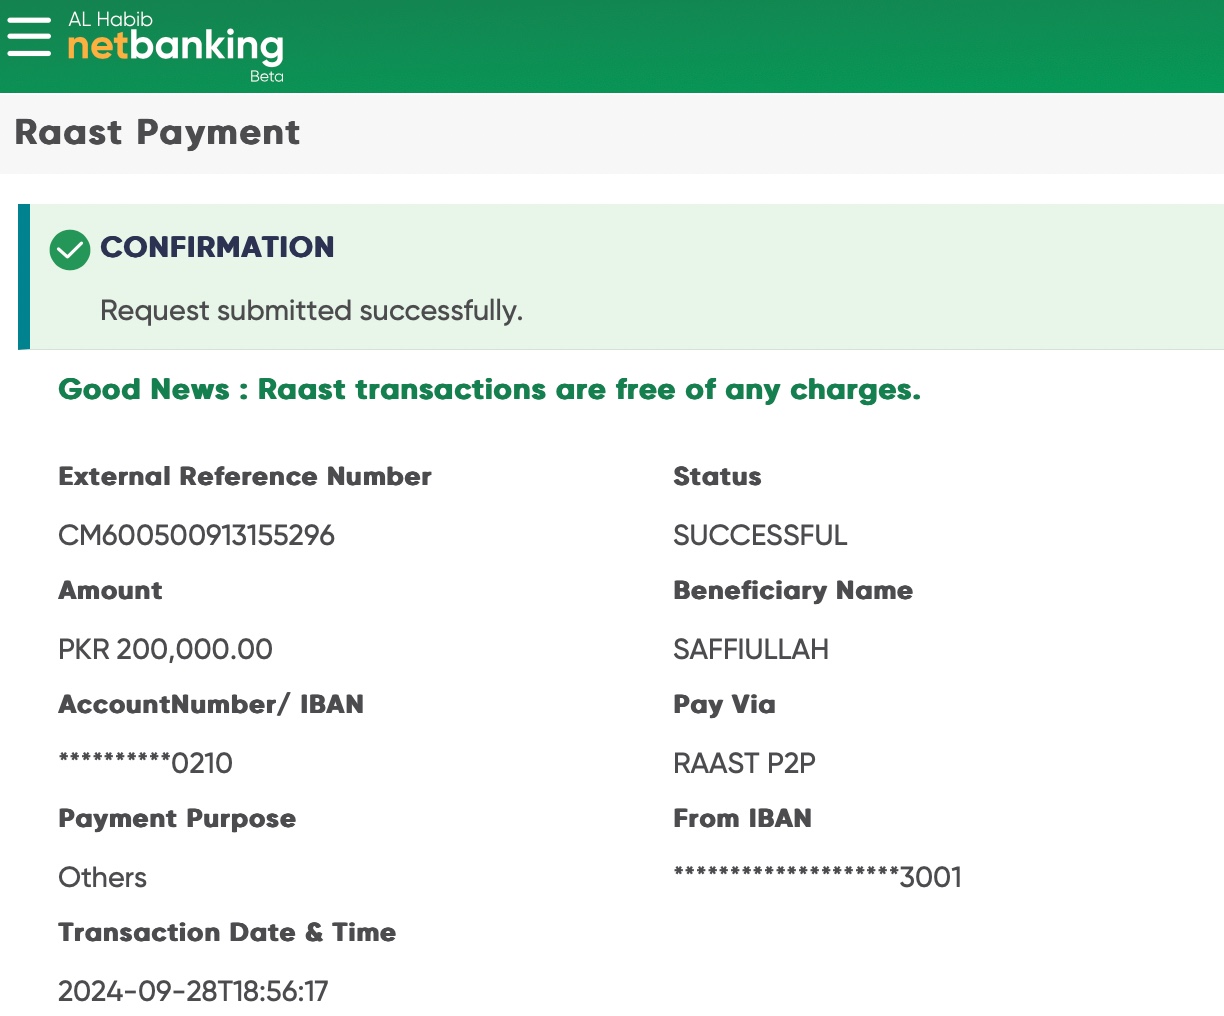Click the Good News free charges notice

pyautogui.click(x=489, y=389)
